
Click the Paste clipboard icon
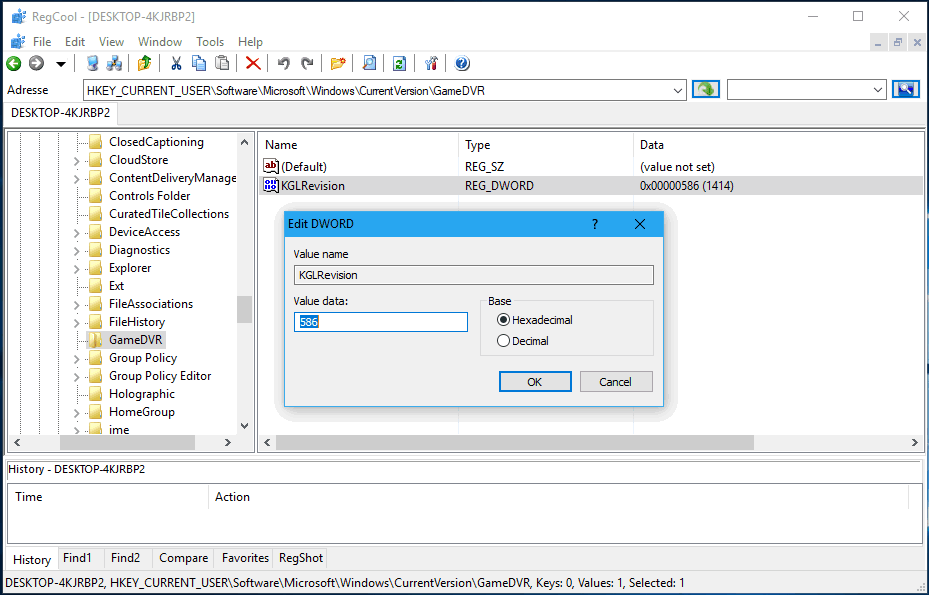(222, 63)
